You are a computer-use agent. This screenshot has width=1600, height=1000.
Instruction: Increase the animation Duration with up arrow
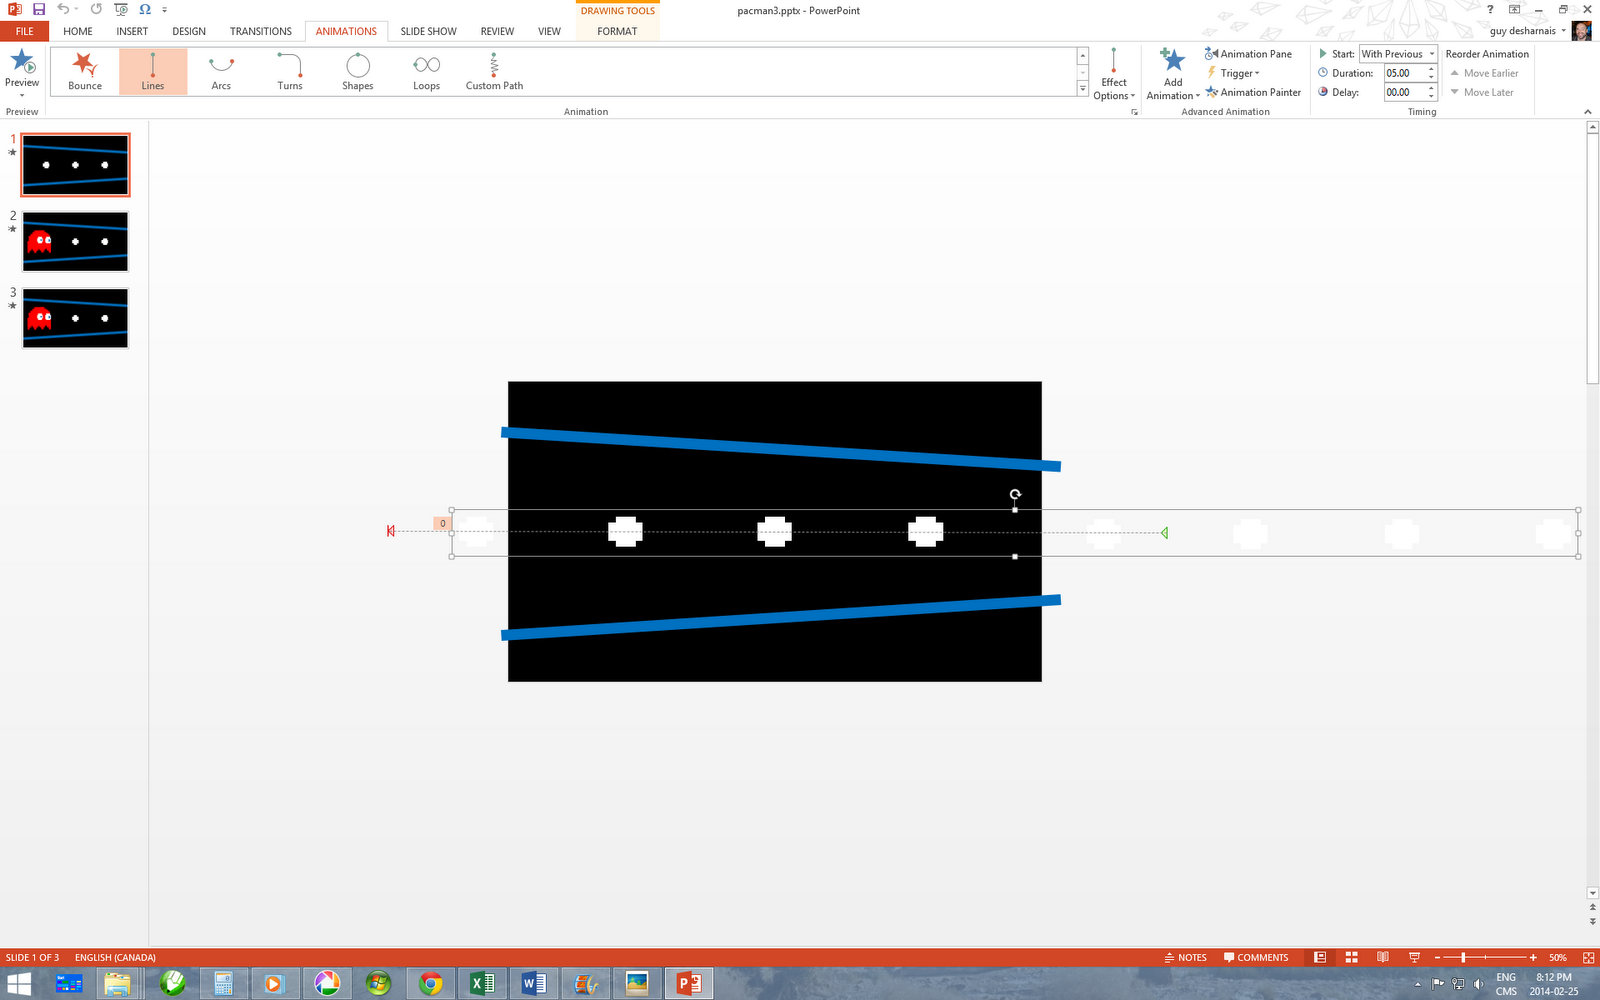point(1431,69)
